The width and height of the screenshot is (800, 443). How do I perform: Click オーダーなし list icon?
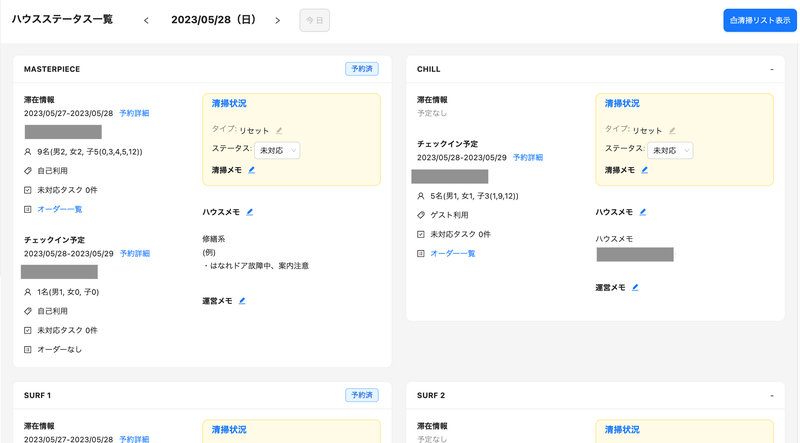tap(28, 350)
